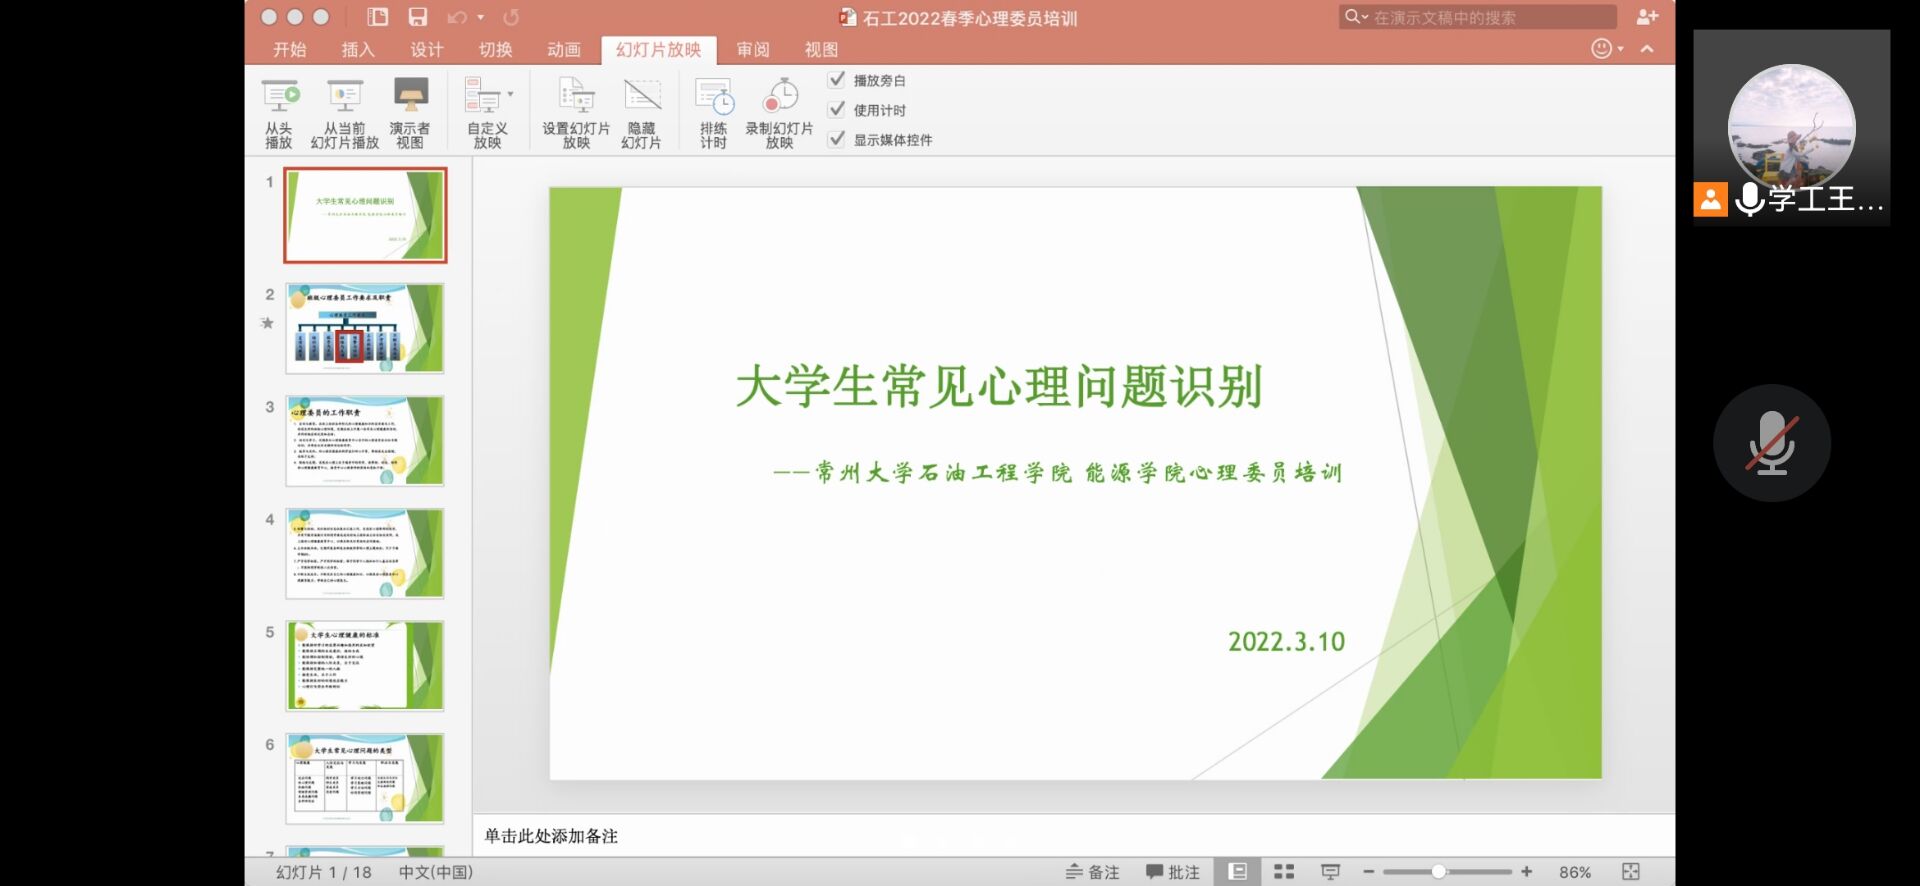The height and width of the screenshot is (886, 1920).
Task: Open undo history dropdown arrow
Action: [481, 17]
